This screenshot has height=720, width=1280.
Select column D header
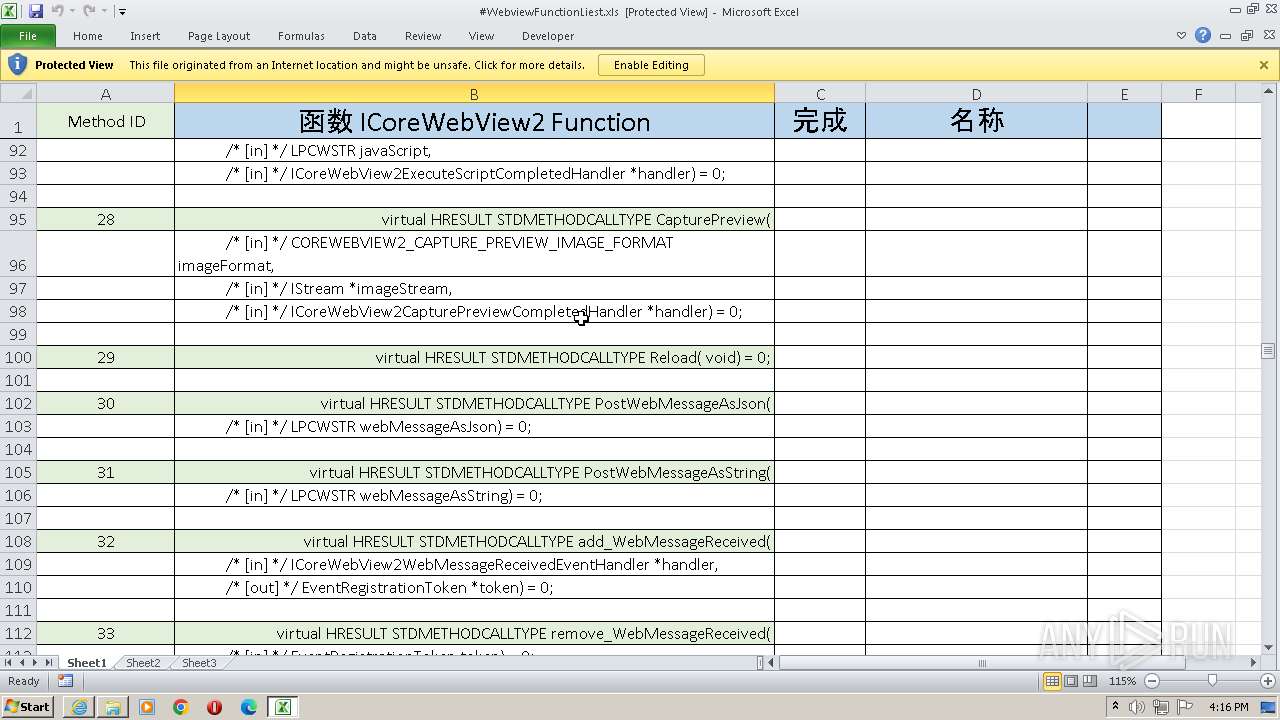click(x=976, y=94)
